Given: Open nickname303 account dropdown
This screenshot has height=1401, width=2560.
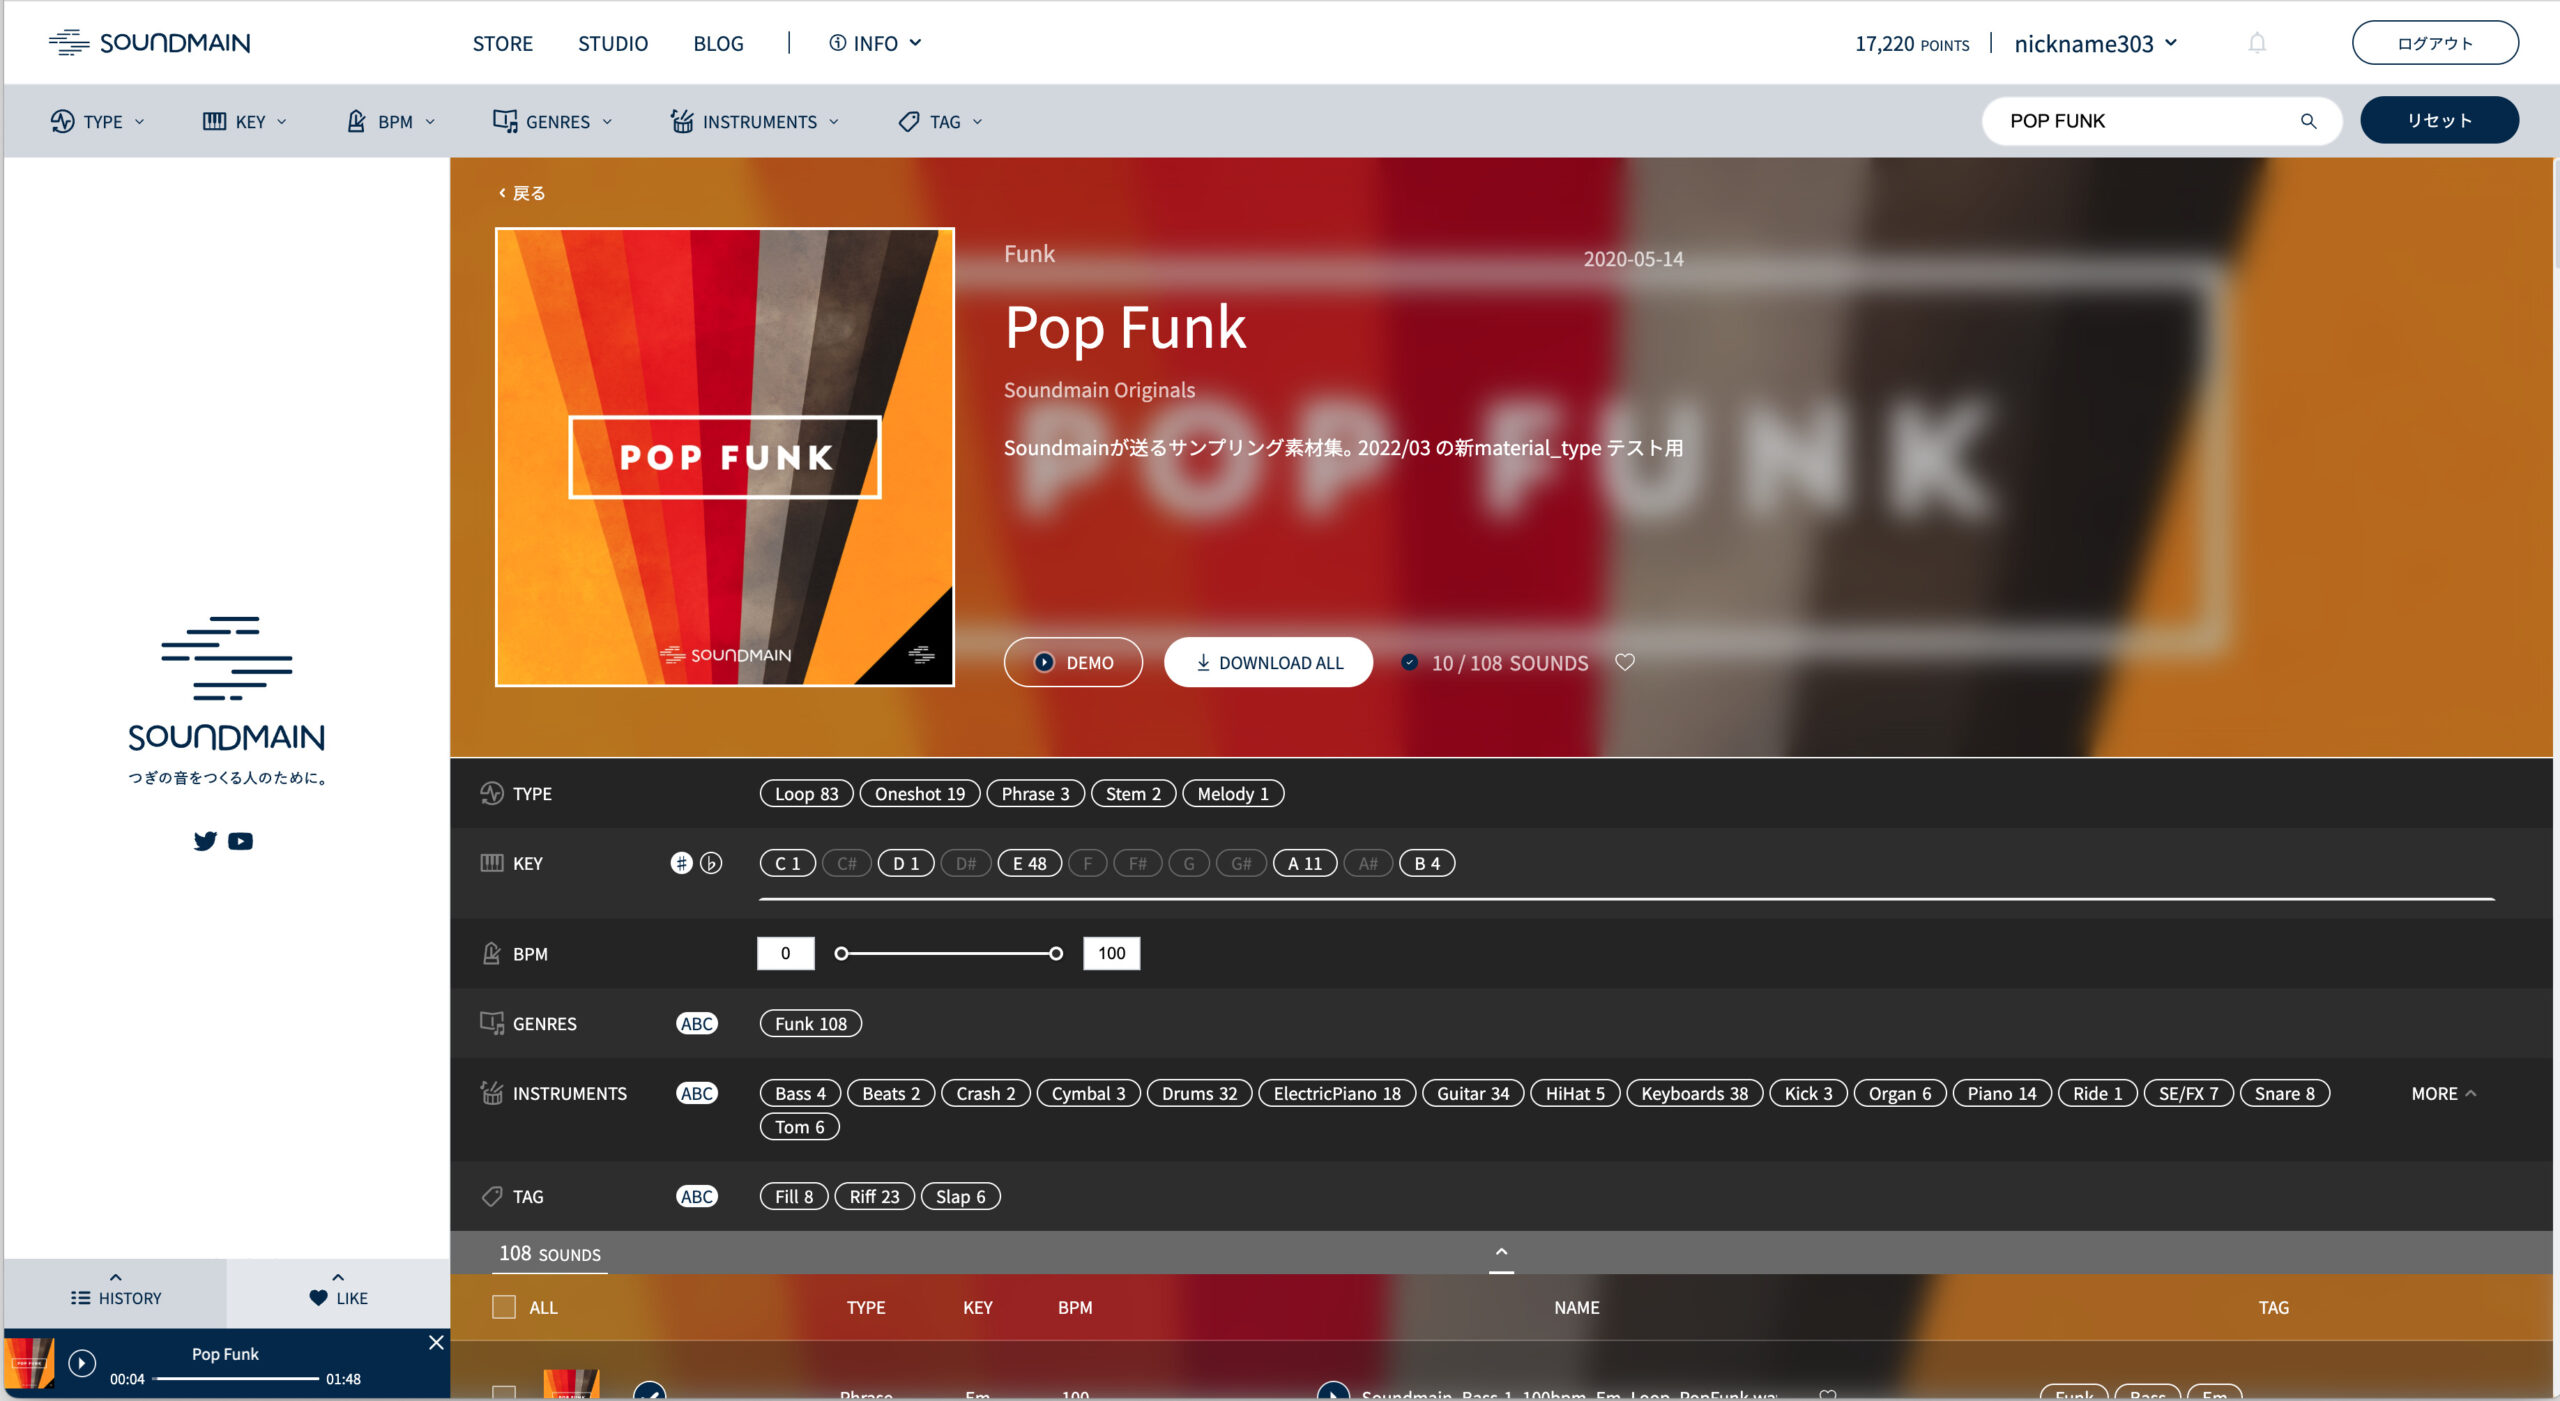Looking at the screenshot, I should coord(2095,43).
